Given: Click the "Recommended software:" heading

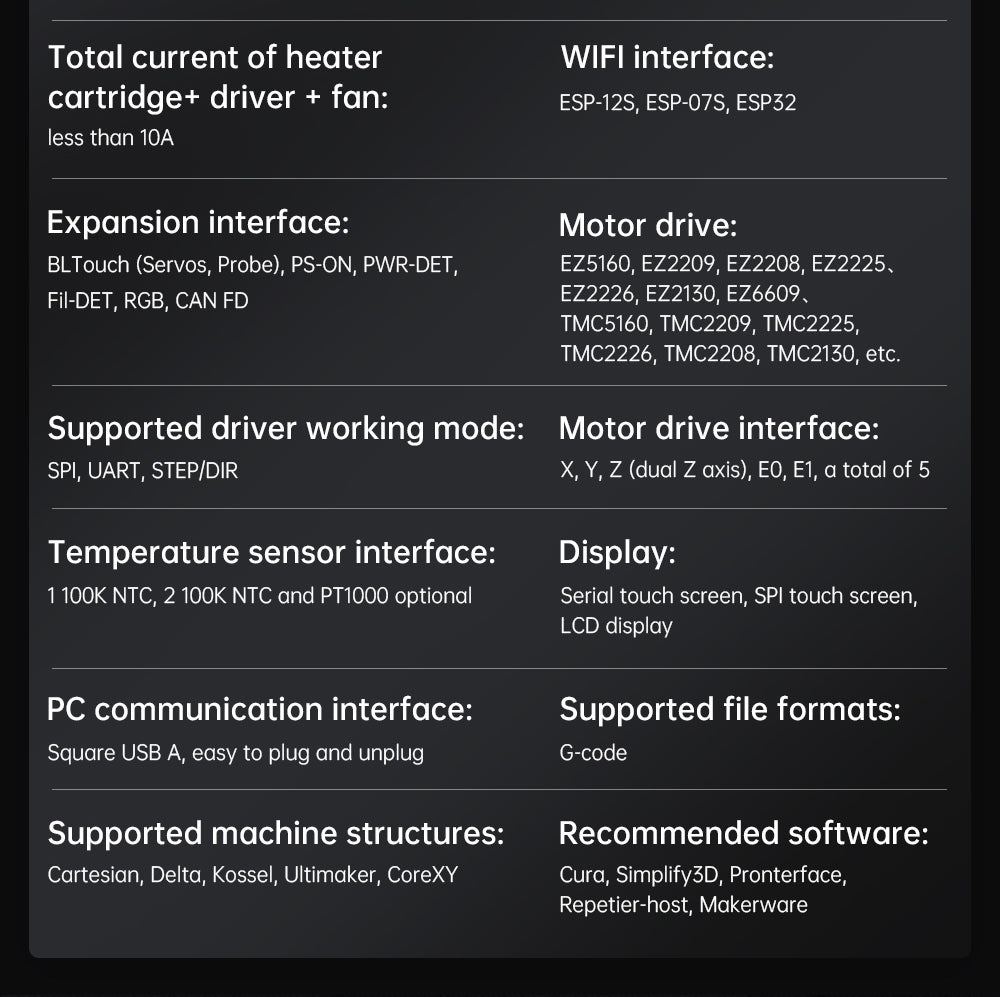Looking at the screenshot, I should point(743,833).
